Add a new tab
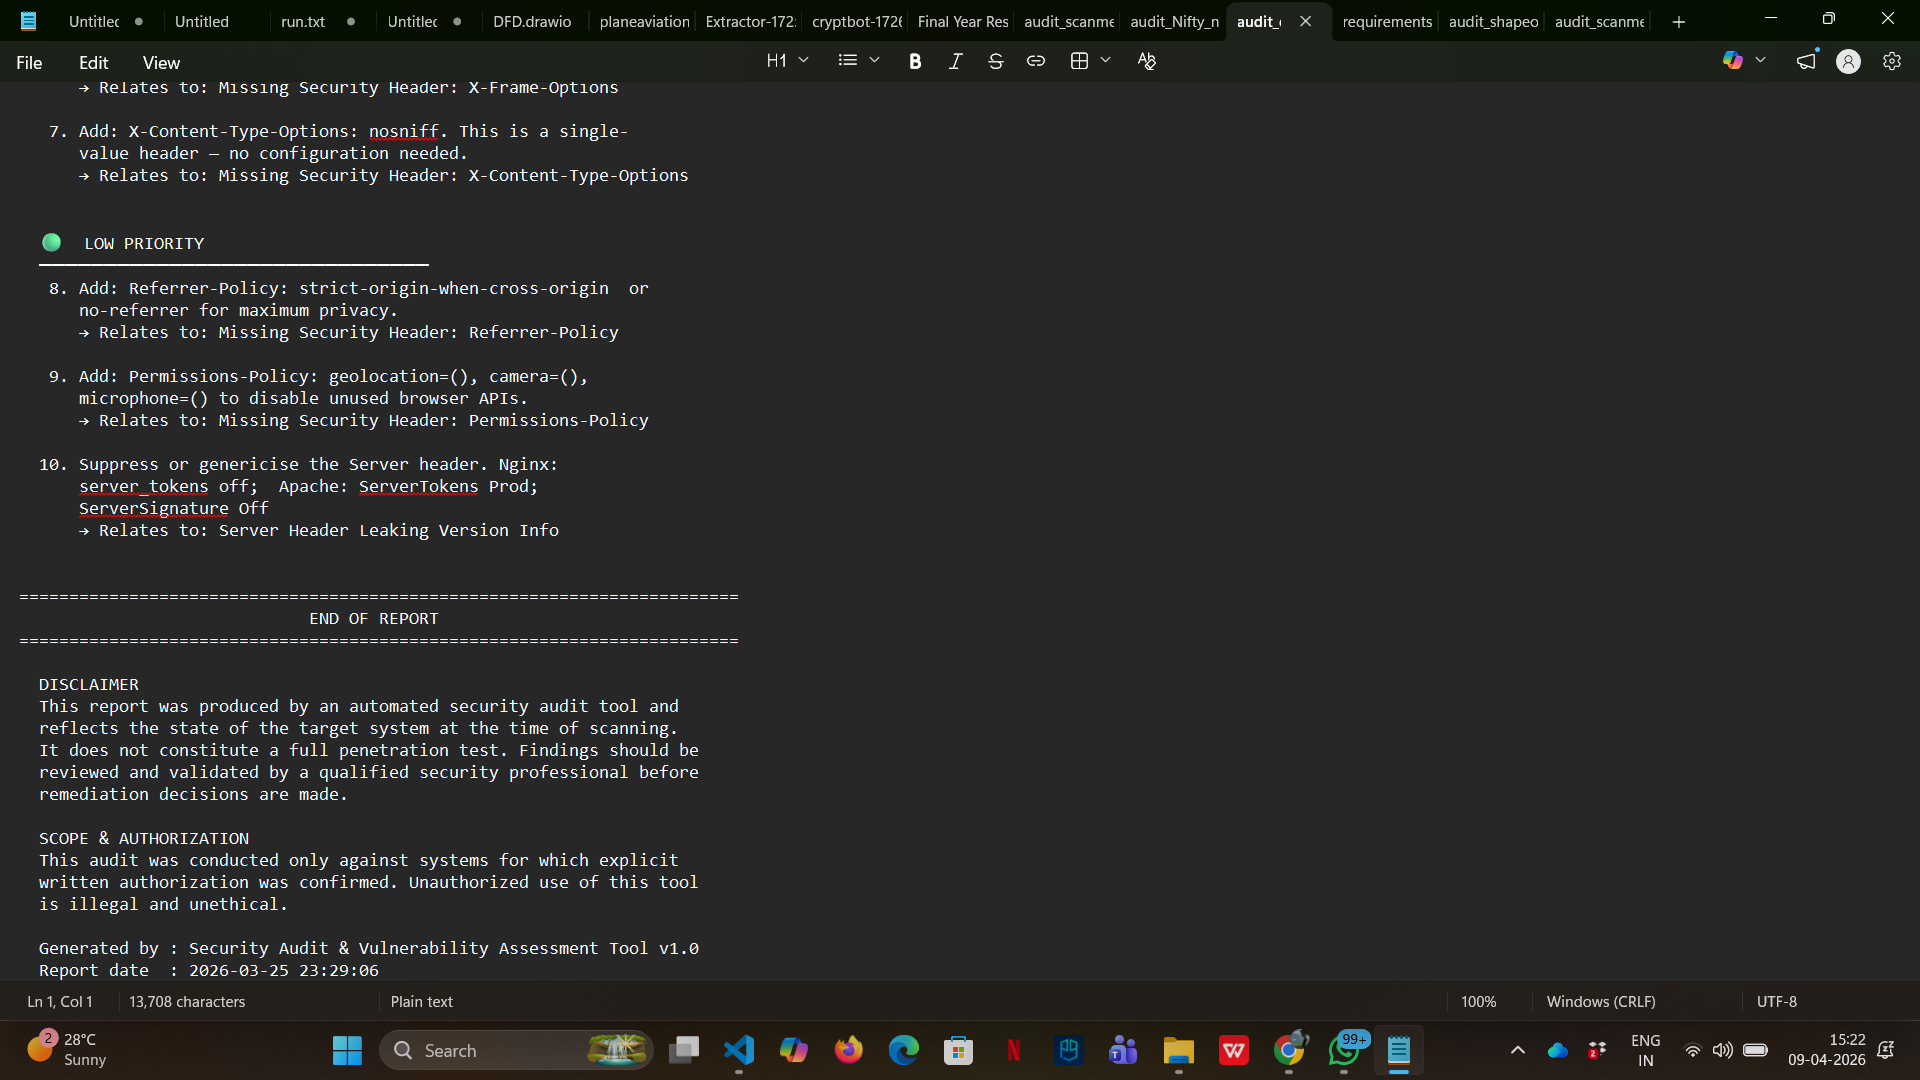 [x=1679, y=21]
